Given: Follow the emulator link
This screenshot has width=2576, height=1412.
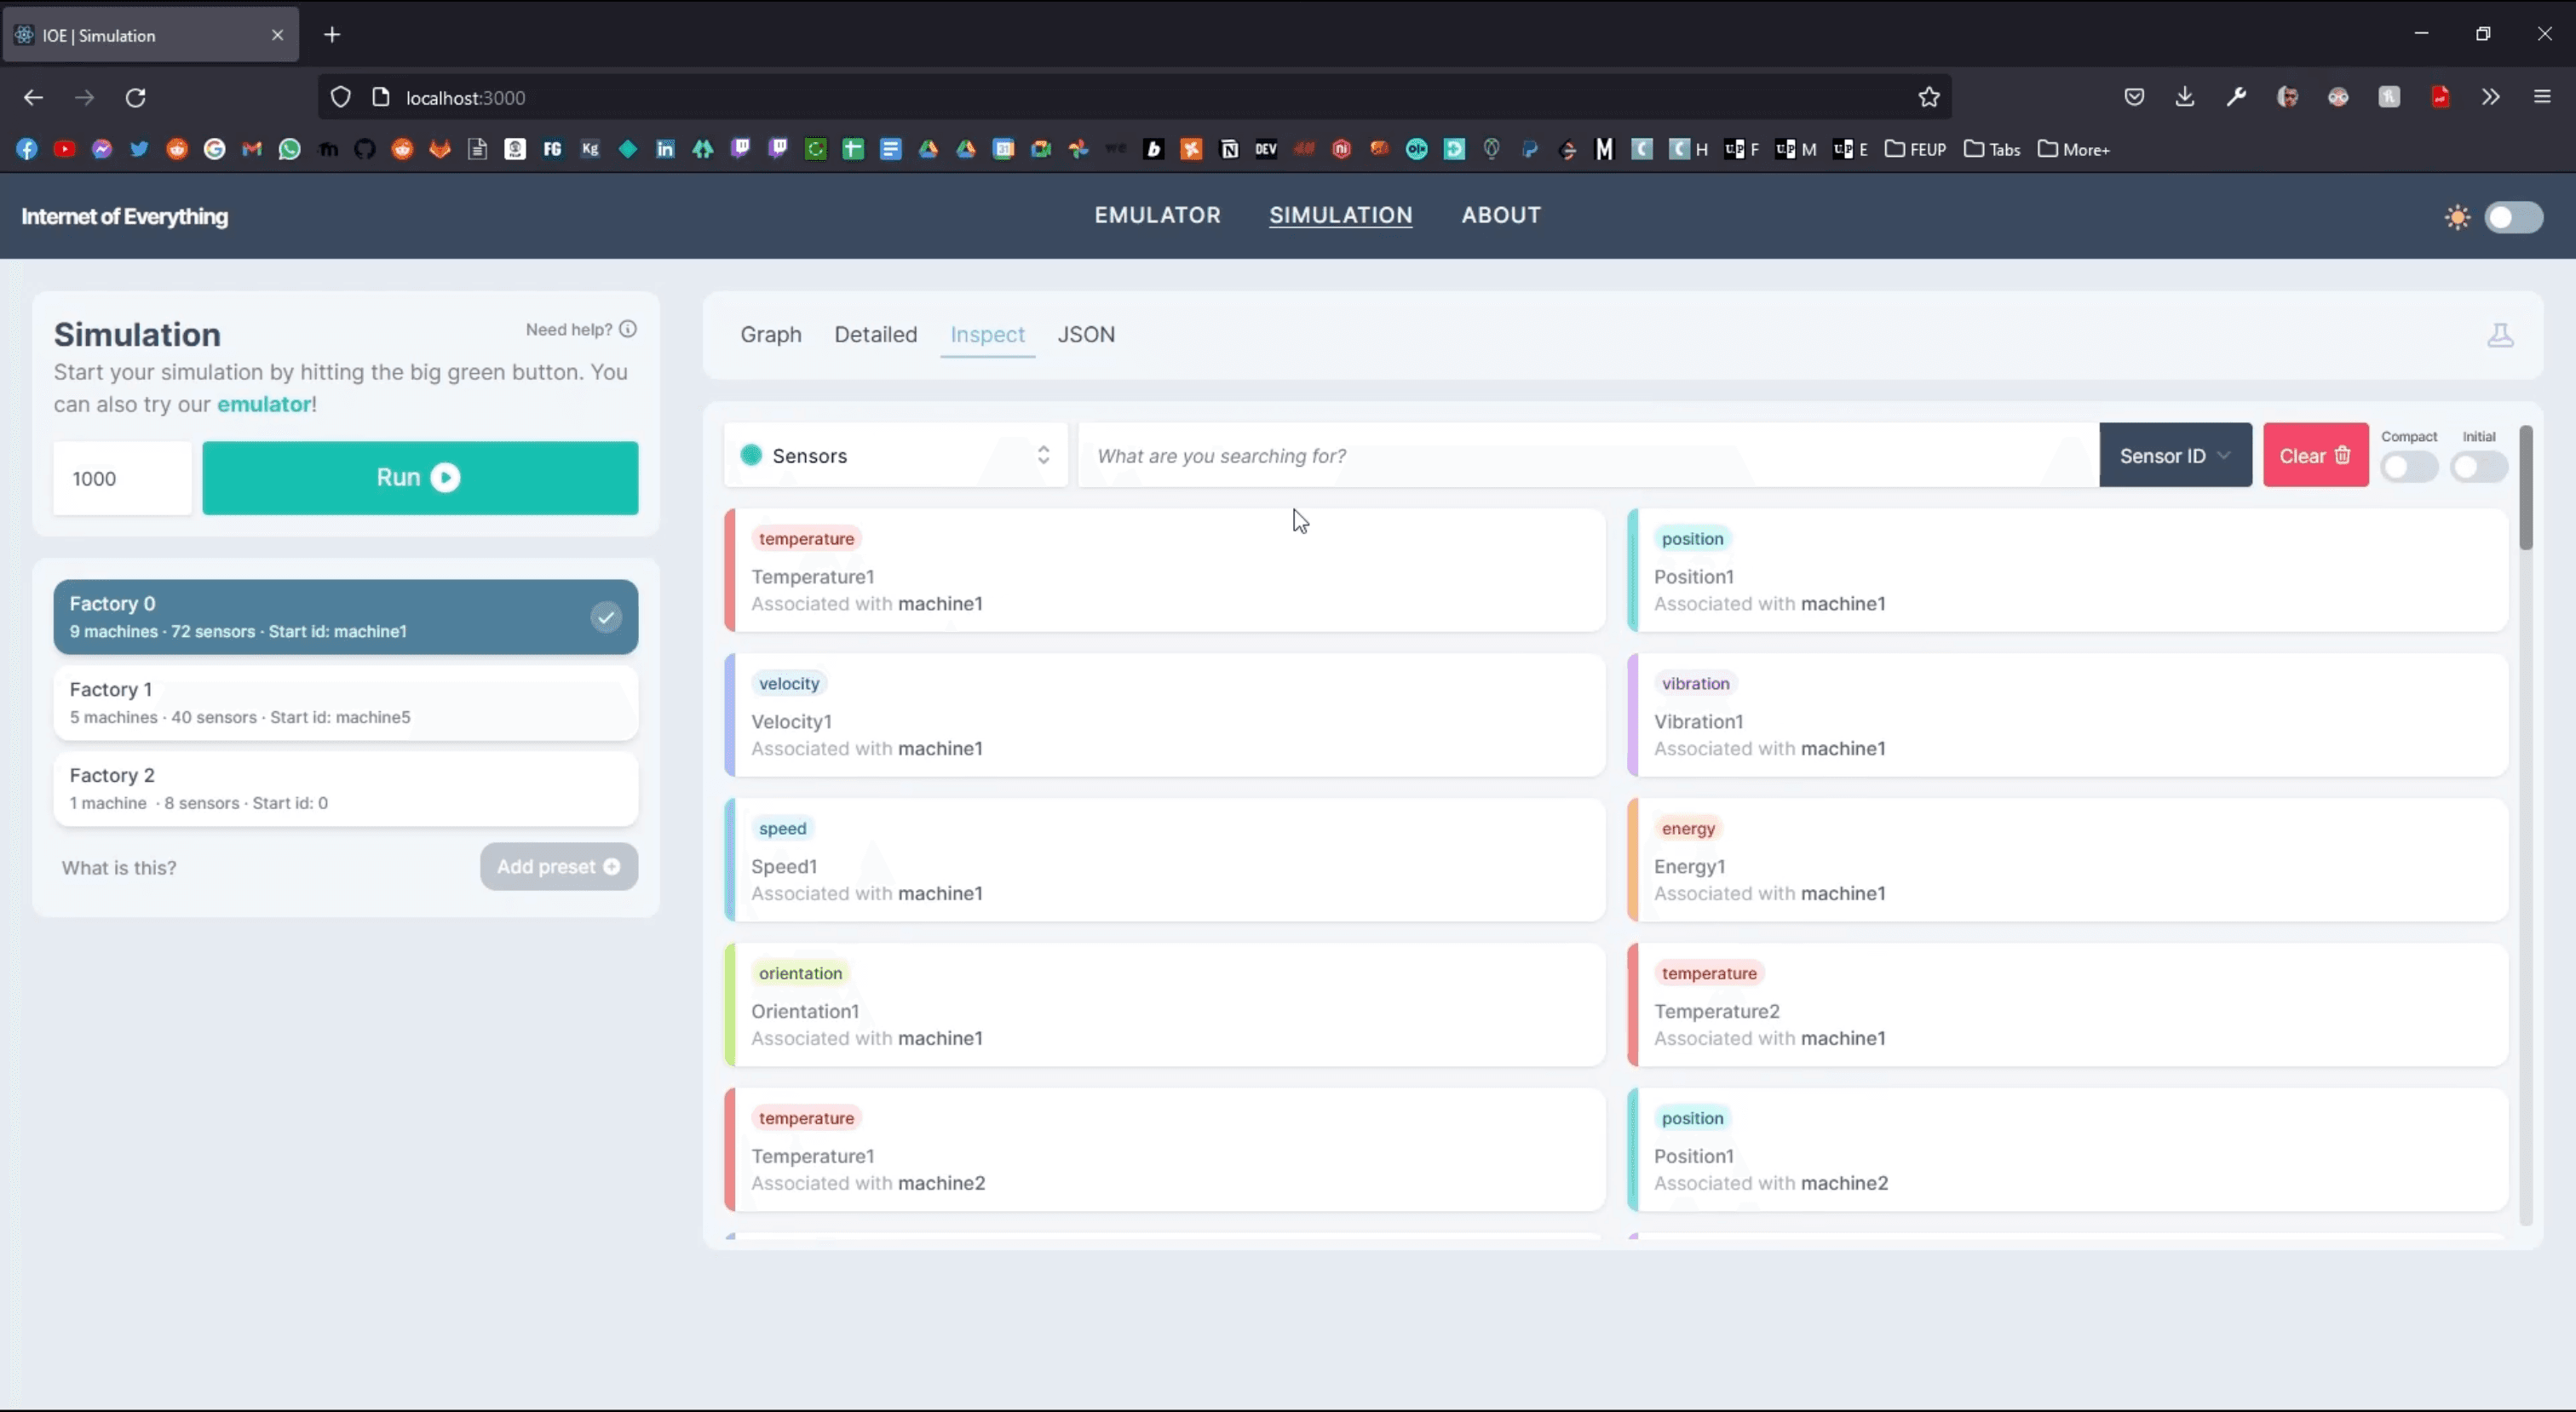Looking at the screenshot, I should 264,404.
